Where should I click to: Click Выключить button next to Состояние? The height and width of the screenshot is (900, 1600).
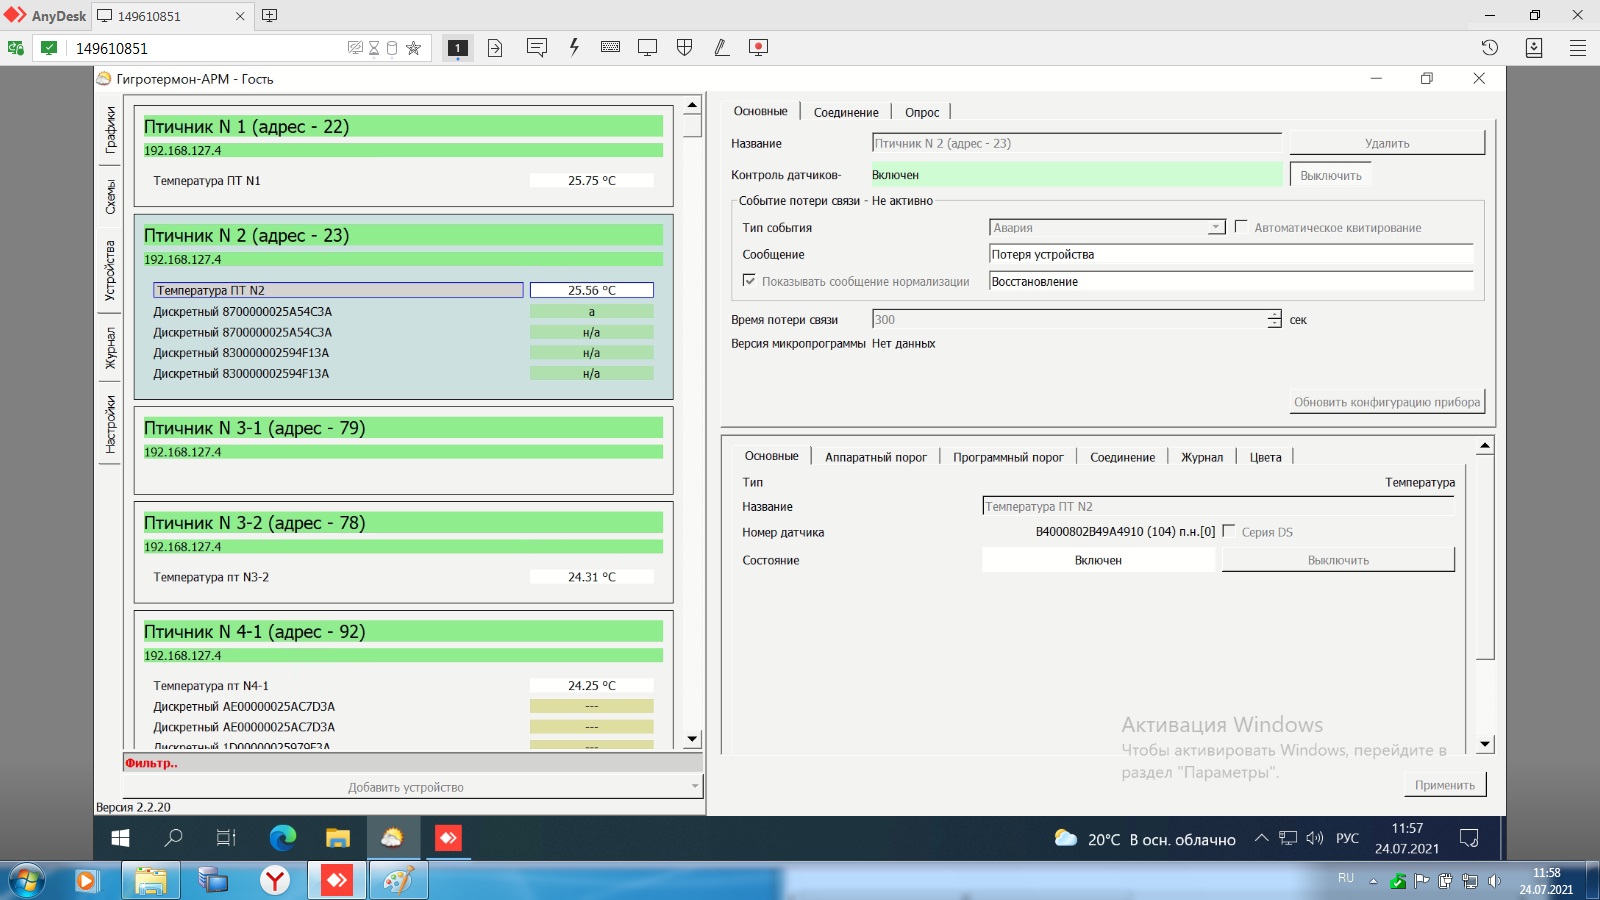point(1338,560)
